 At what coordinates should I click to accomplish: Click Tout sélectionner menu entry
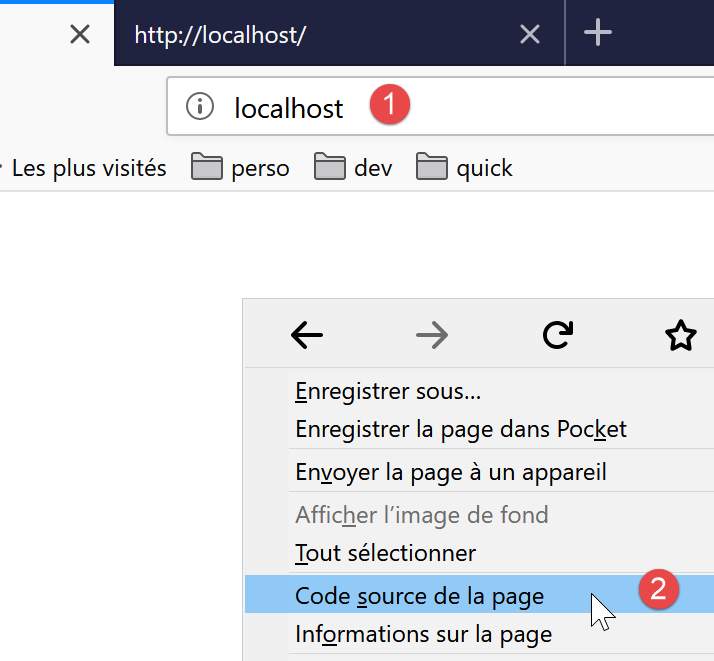385,552
